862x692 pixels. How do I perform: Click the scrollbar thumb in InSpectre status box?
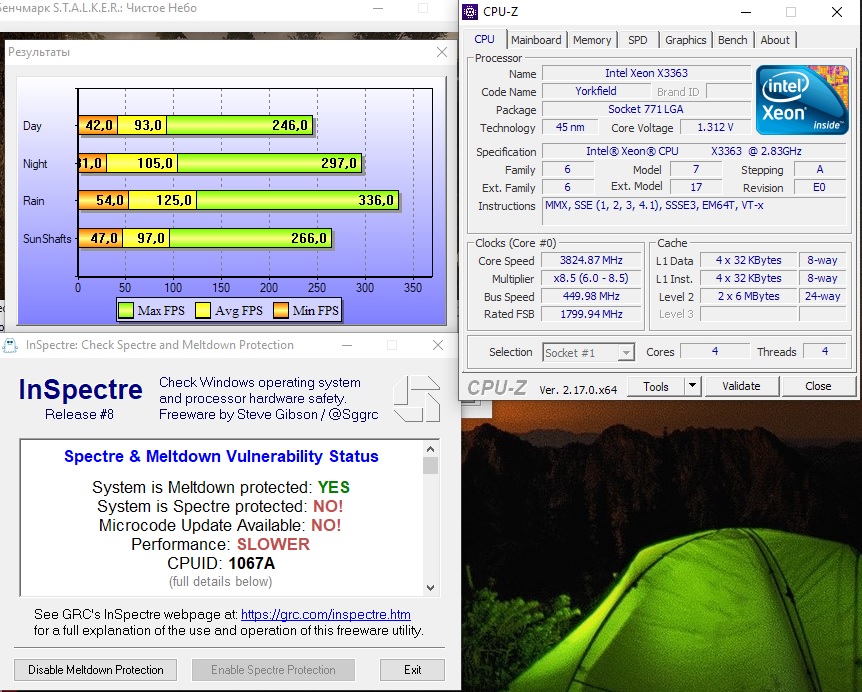tap(430, 466)
